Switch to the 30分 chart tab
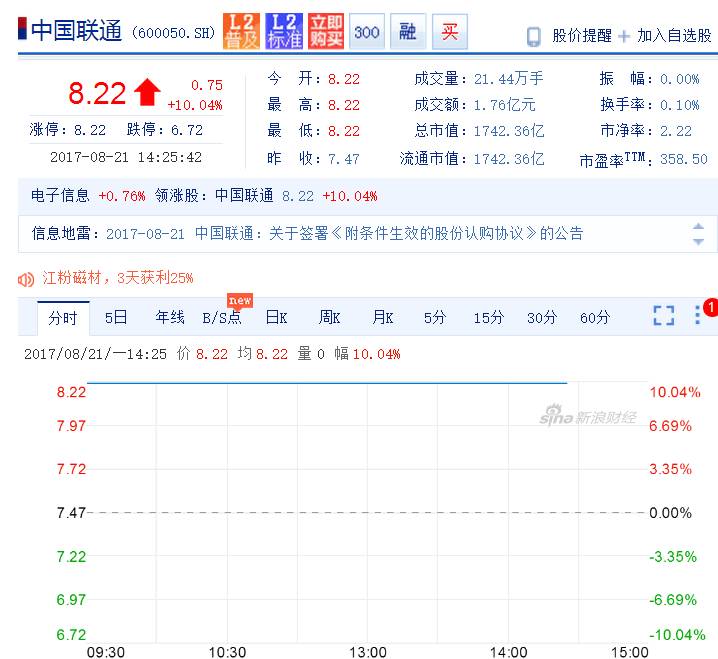Image resolution: width=718 pixels, height=659 pixels. (542, 317)
